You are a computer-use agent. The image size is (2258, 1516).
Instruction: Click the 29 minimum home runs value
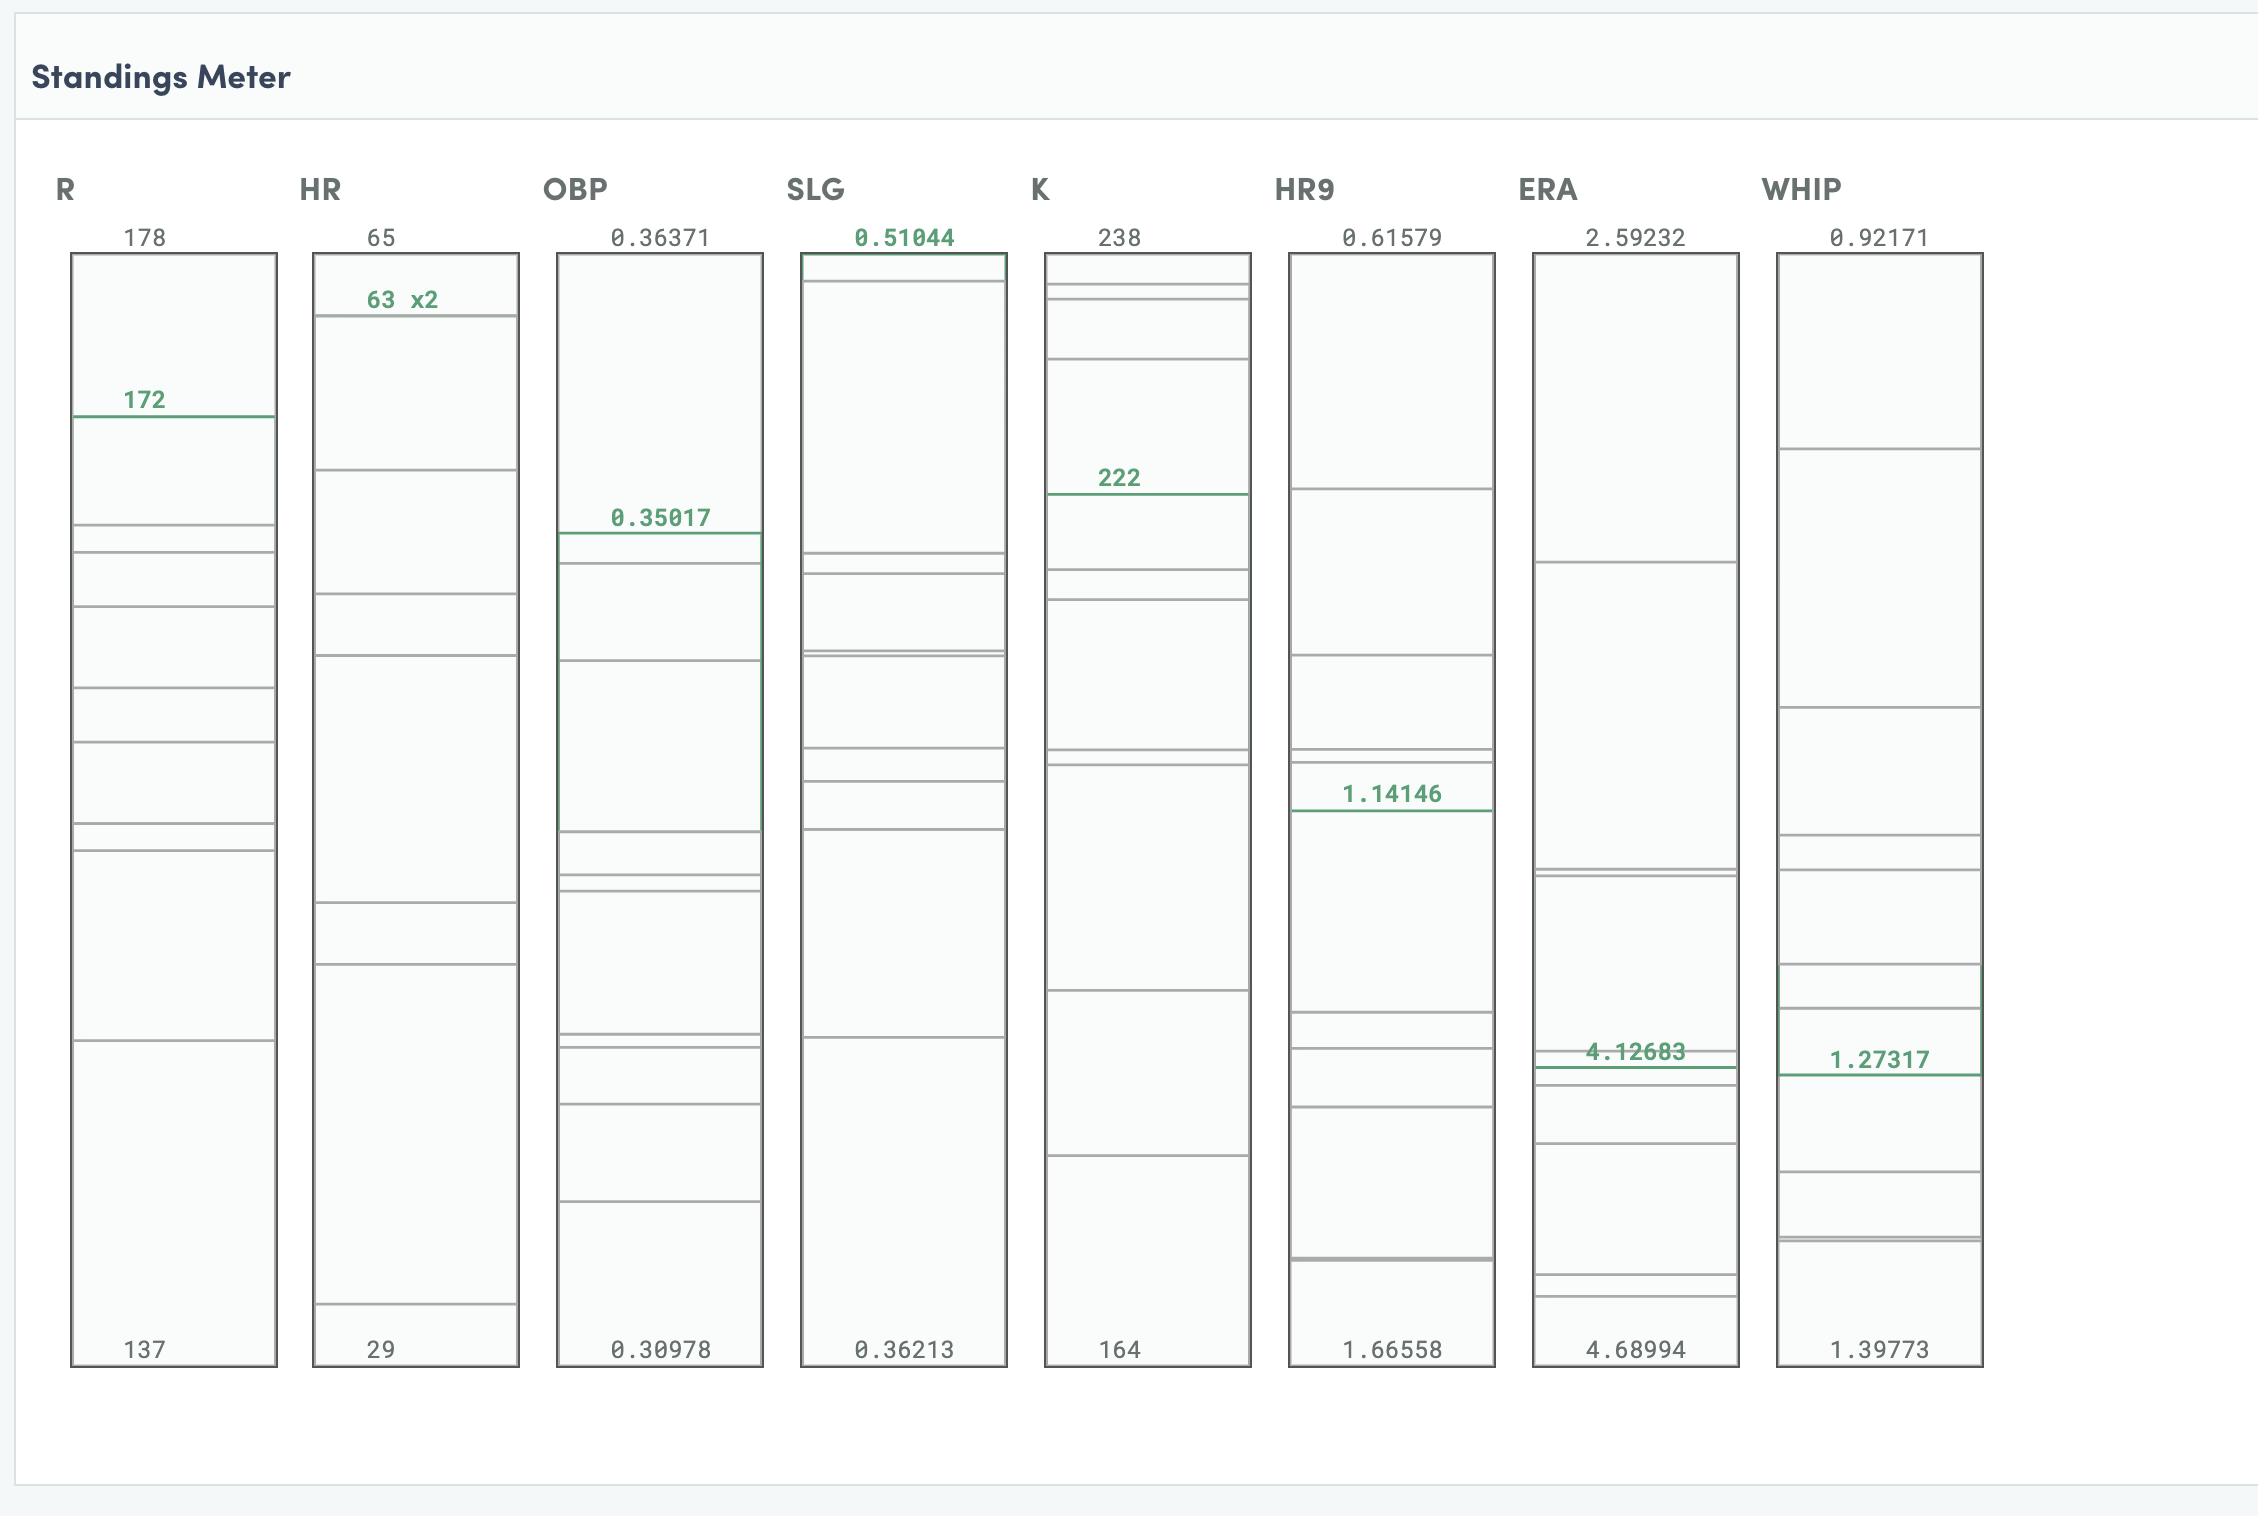tap(381, 1350)
